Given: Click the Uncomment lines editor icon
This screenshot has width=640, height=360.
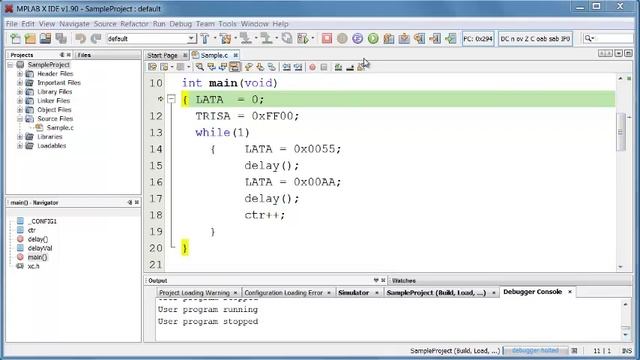Looking at the screenshot, I should tap(350, 67).
